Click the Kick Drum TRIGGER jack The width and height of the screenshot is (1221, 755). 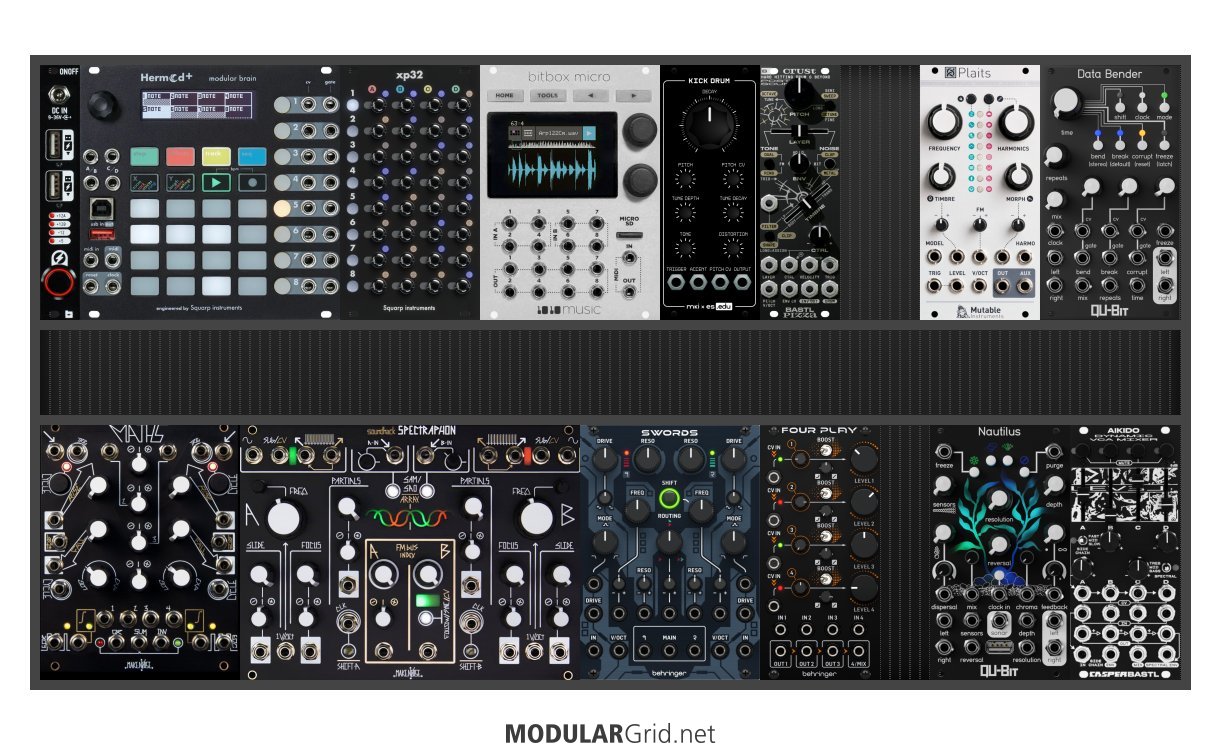[x=676, y=282]
